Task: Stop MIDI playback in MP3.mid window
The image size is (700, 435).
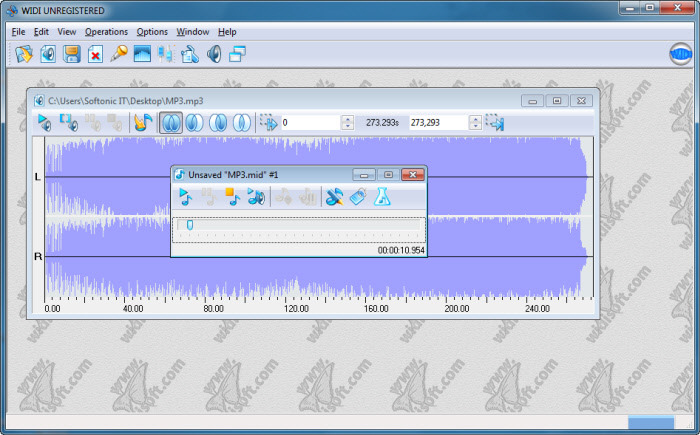Action: pyautogui.click(x=232, y=197)
